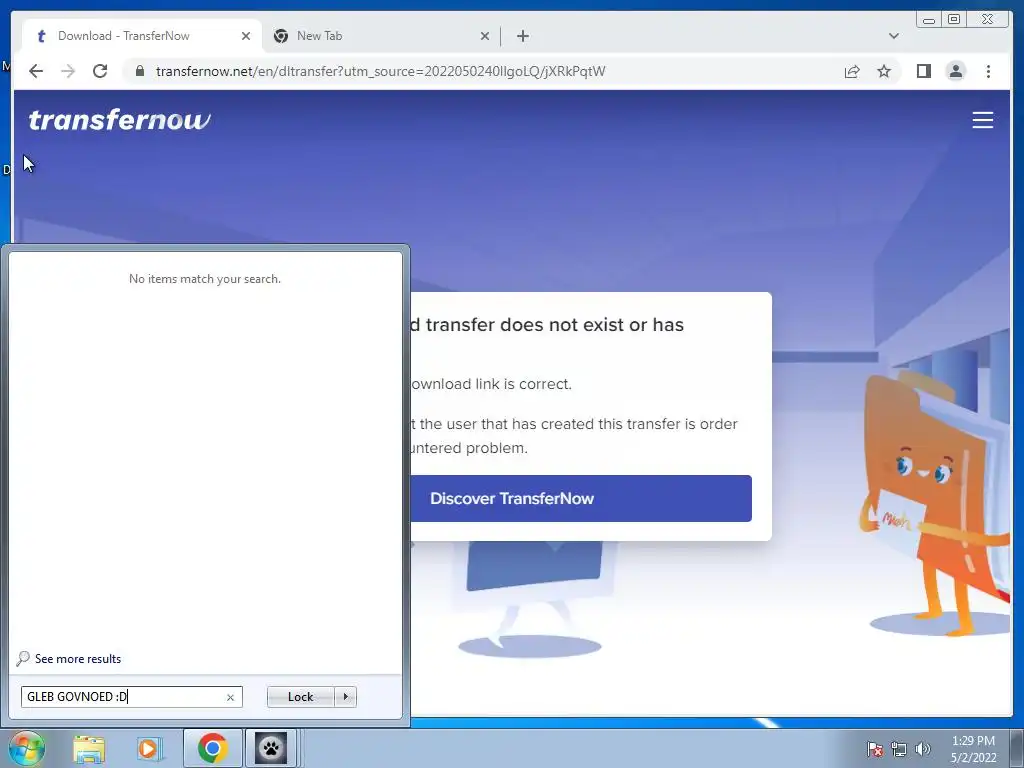Screen dimensions: 1024x768
Task: Open the Chrome profile avatar menu
Action: click(x=955, y=71)
